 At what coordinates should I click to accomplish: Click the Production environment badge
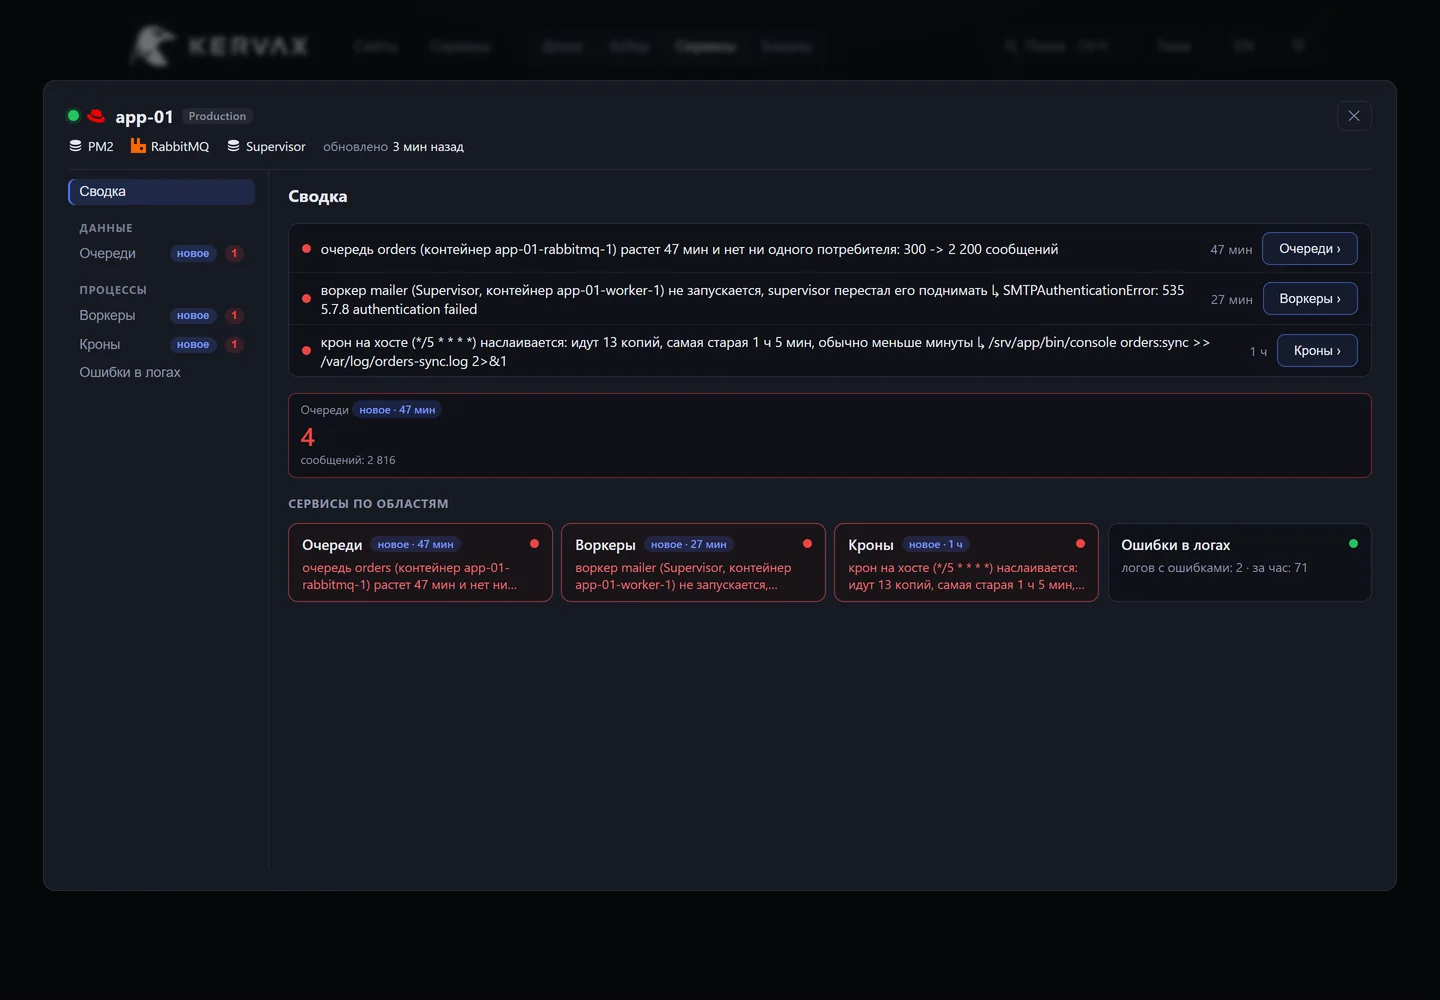pyautogui.click(x=217, y=116)
